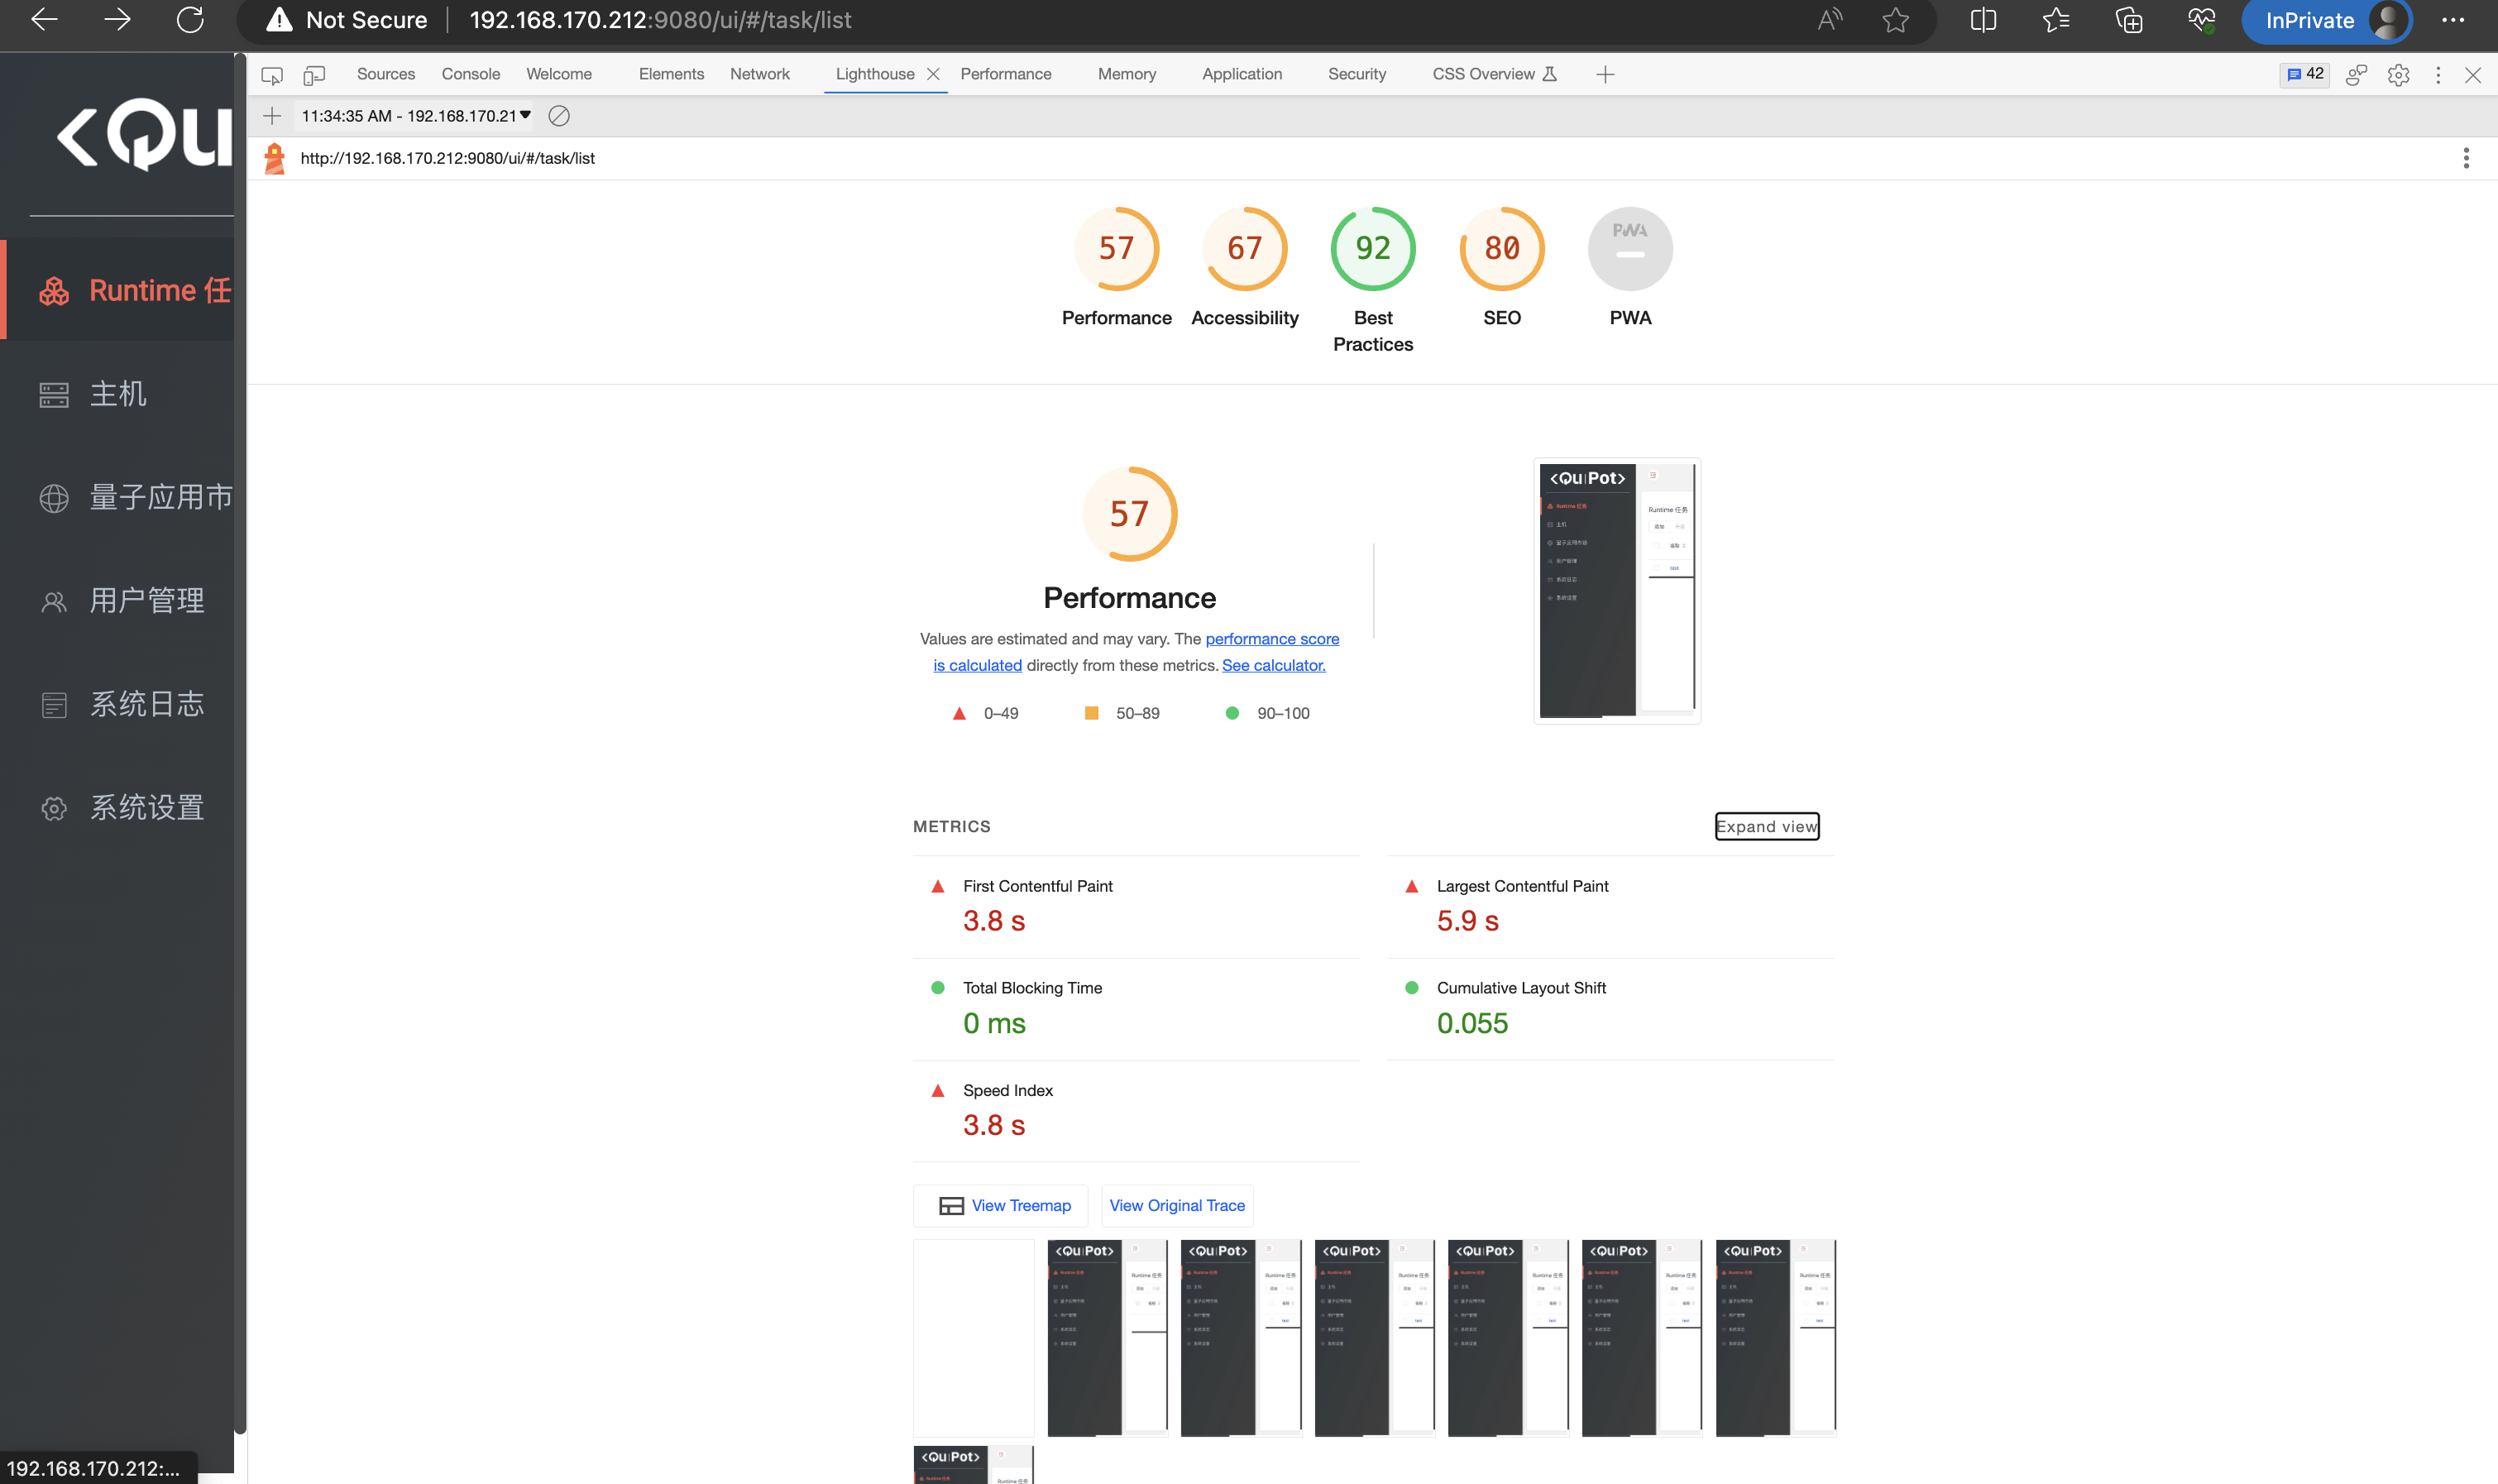Switch to the Application tab
The height and width of the screenshot is (1484, 2498).
click(x=1241, y=75)
